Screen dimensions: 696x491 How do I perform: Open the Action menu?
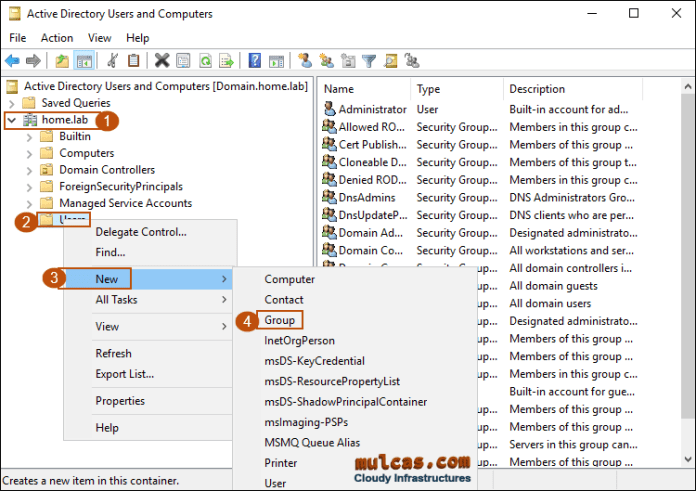click(x=57, y=38)
